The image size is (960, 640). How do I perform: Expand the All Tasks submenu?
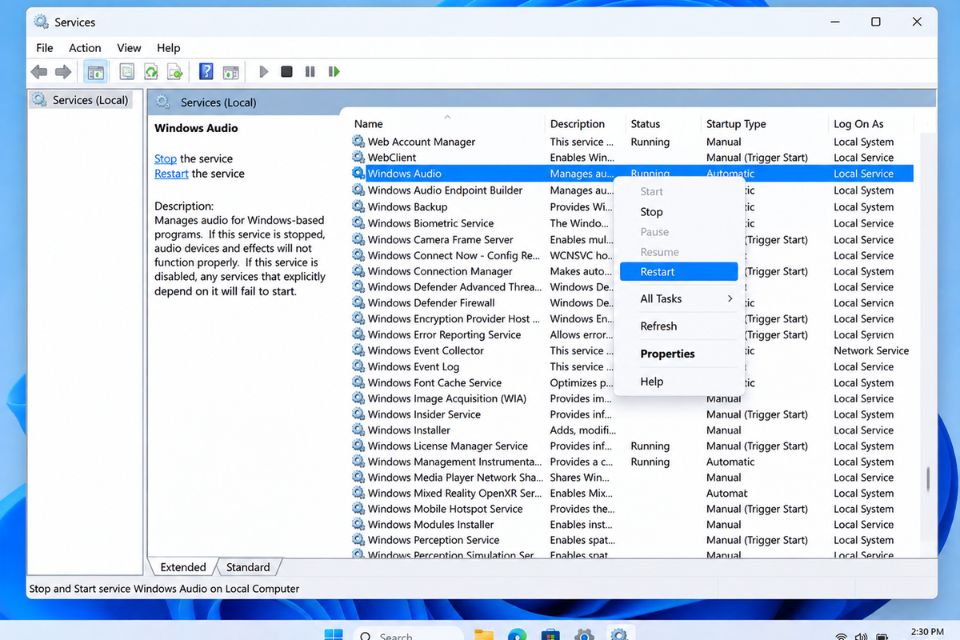click(679, 298)
